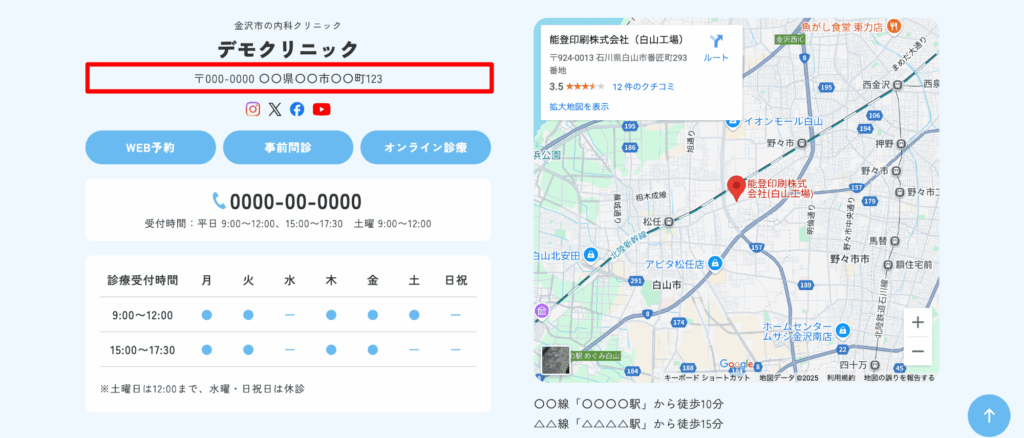The width and height of the screenshot is (1024, 438).
Task: Zoom out the map with minus button
Action: pyautogui.click(x=918, y=351)
